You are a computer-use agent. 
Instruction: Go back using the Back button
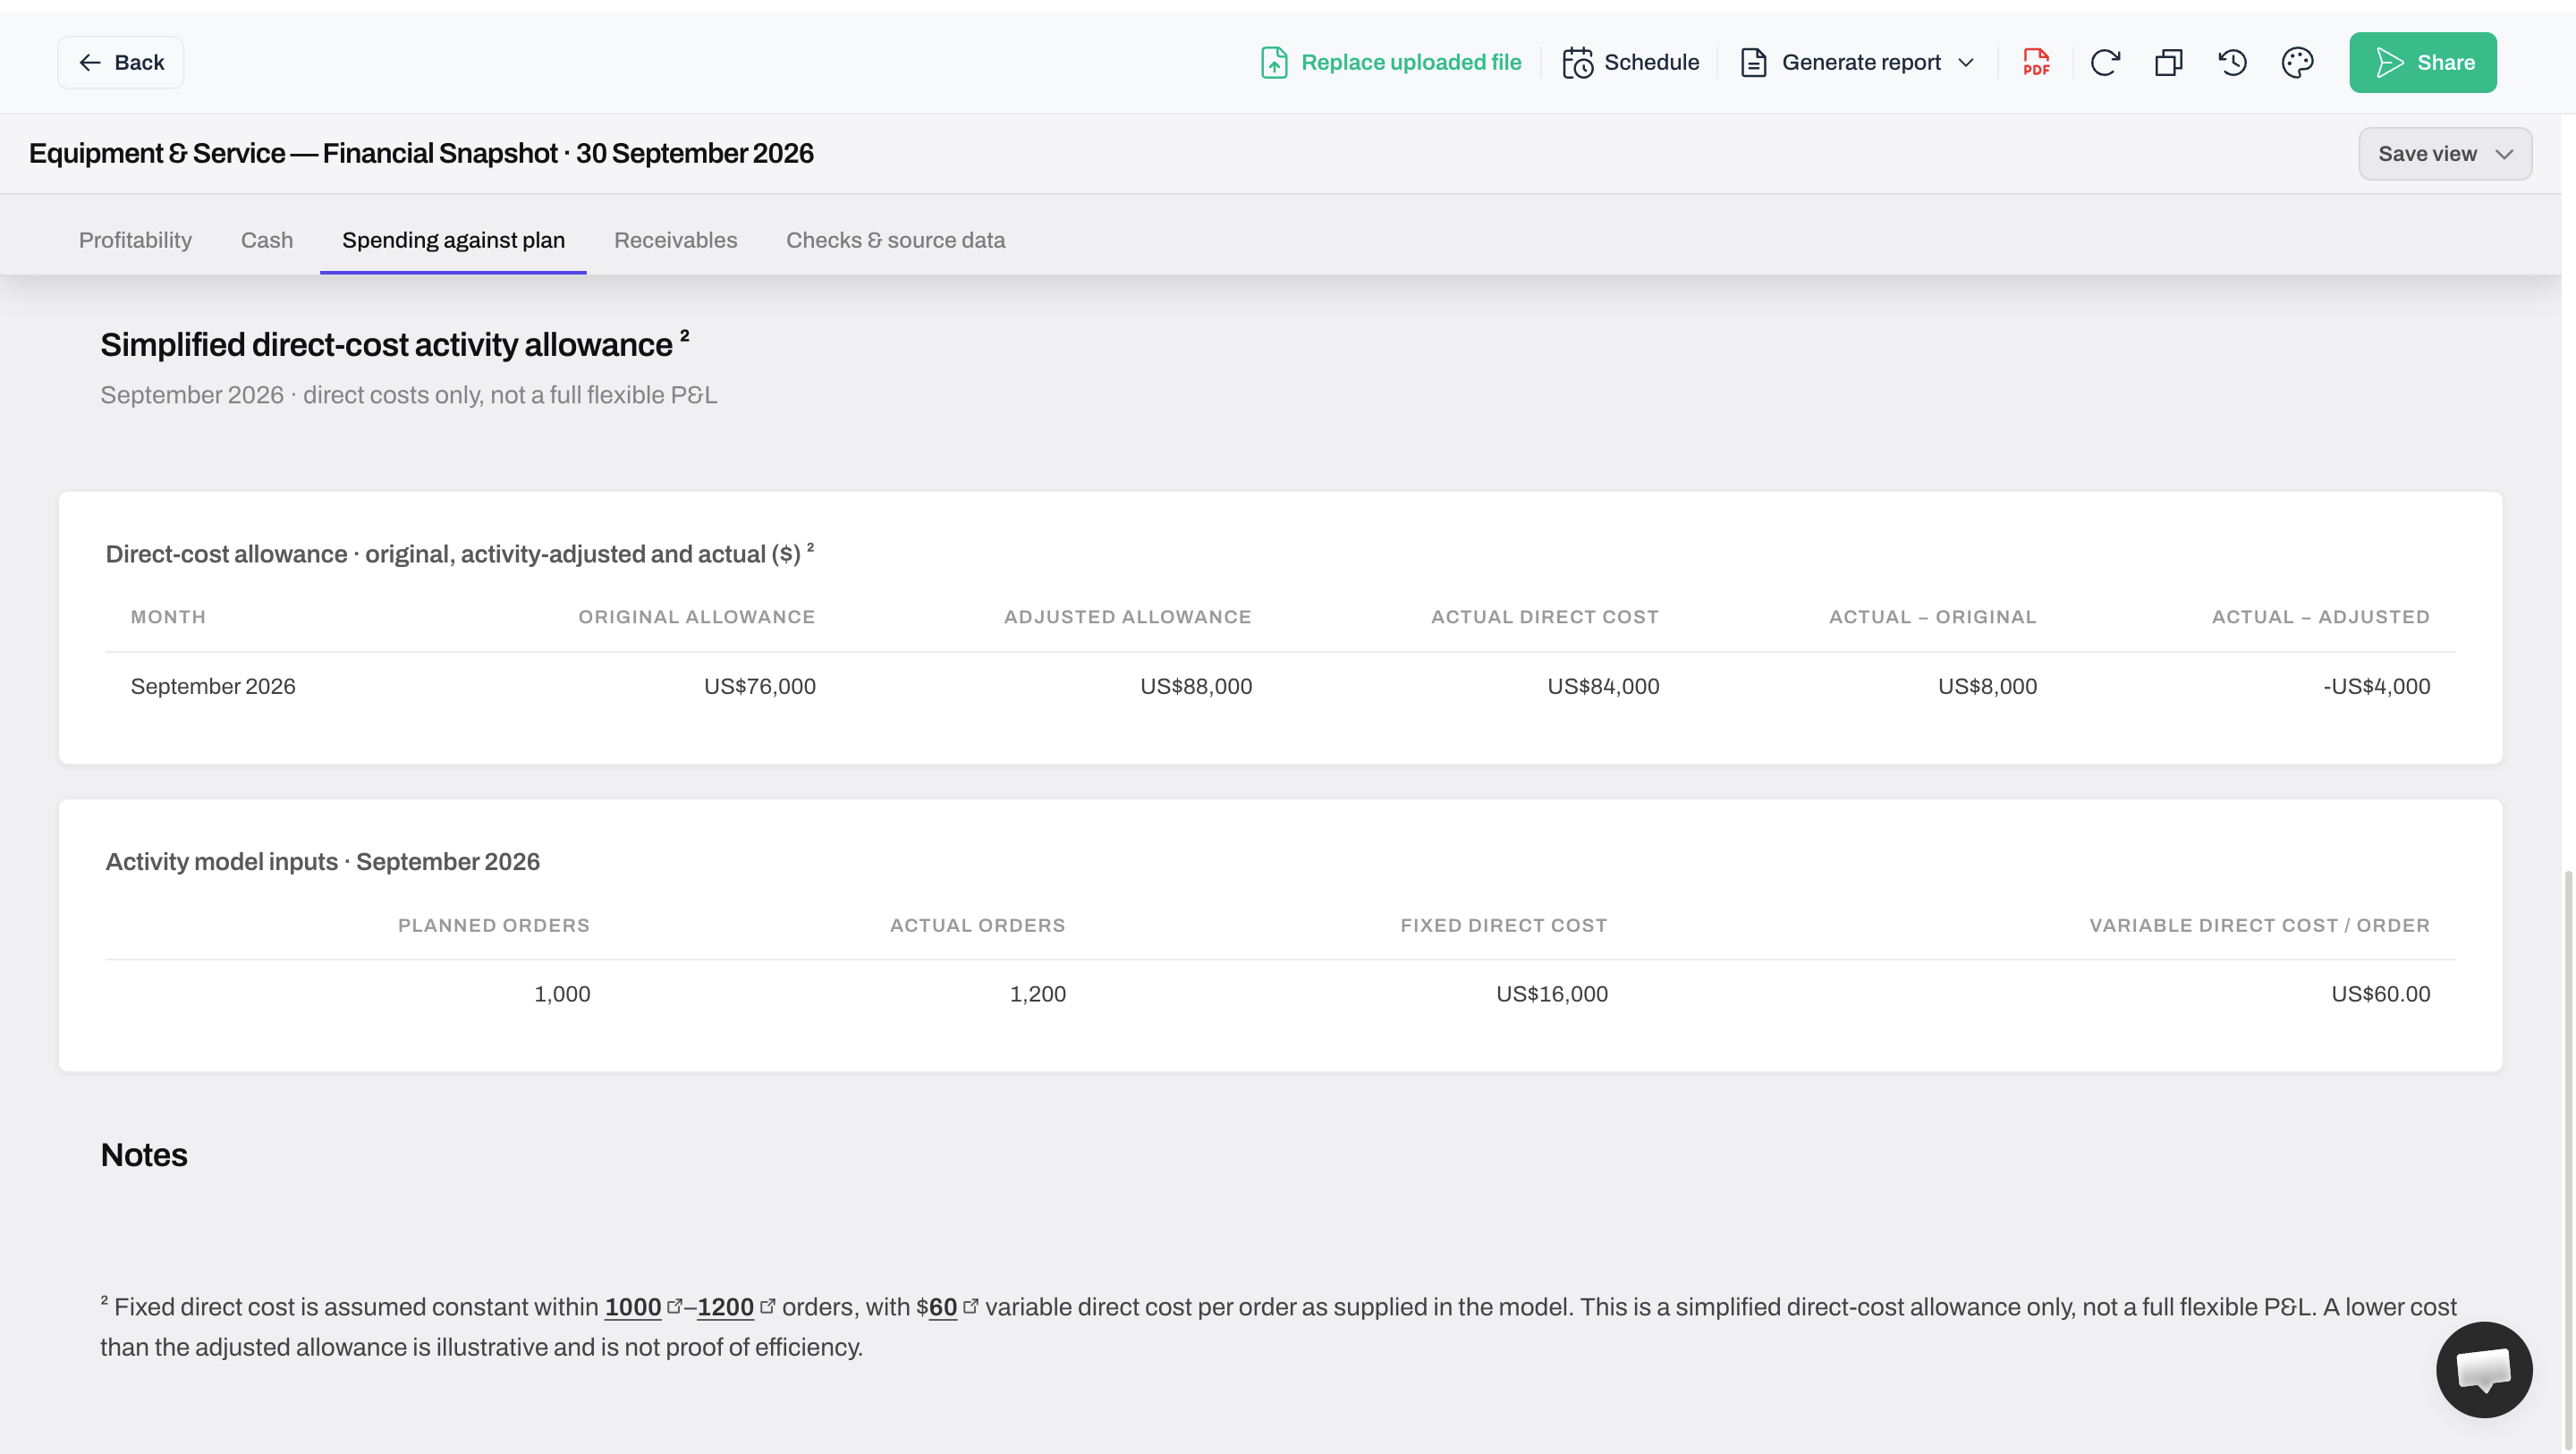click(x=120, y=62)
